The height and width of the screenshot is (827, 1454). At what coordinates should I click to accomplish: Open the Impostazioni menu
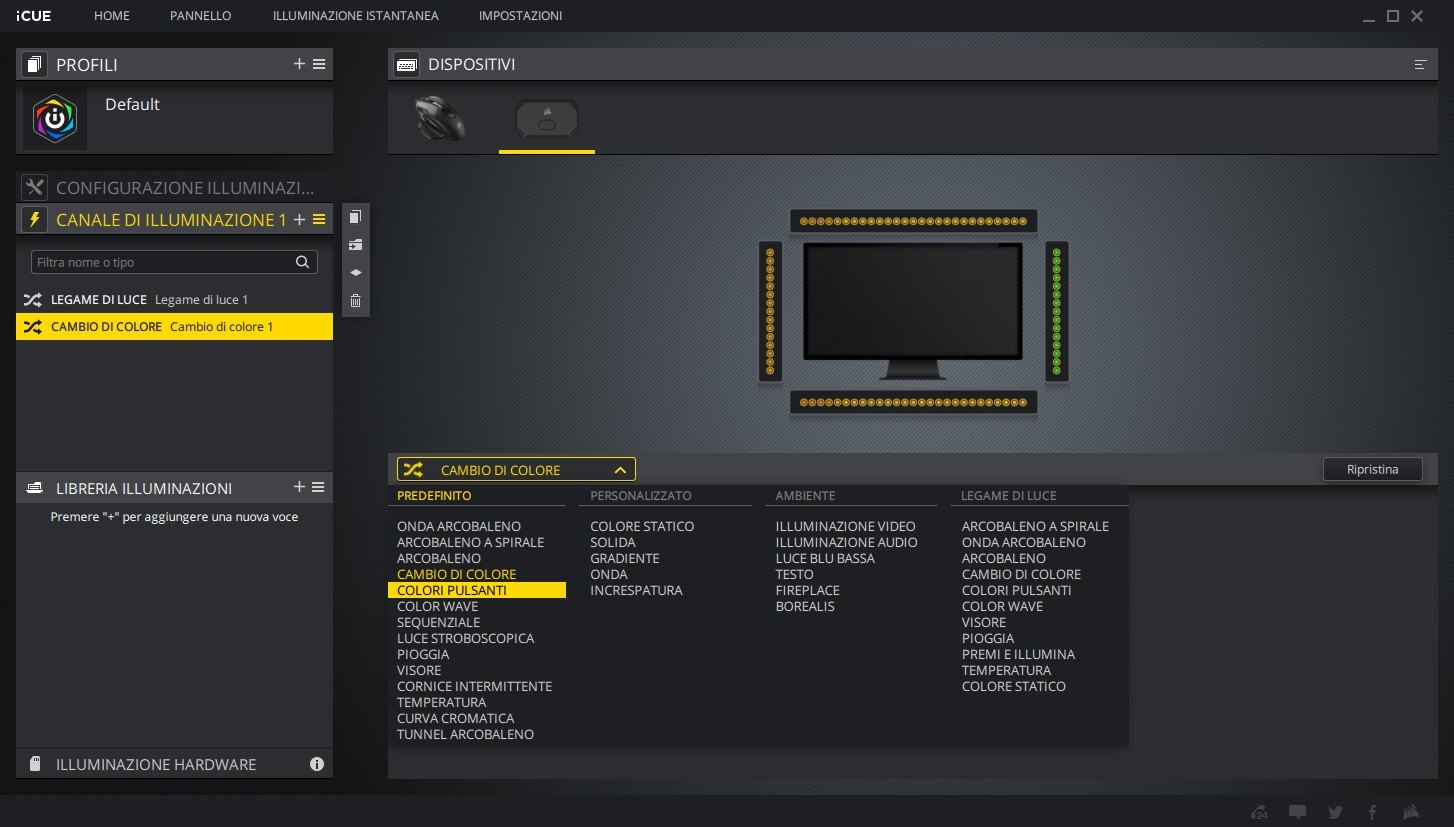pos(520,16)
